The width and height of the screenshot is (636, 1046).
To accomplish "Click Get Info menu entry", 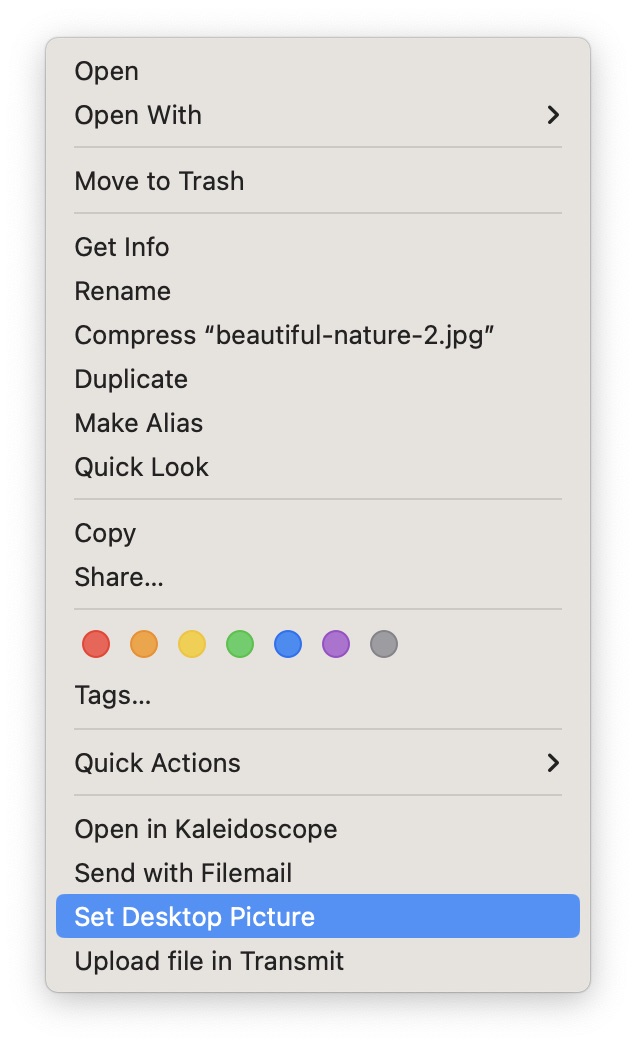I will tap(122, 248).
